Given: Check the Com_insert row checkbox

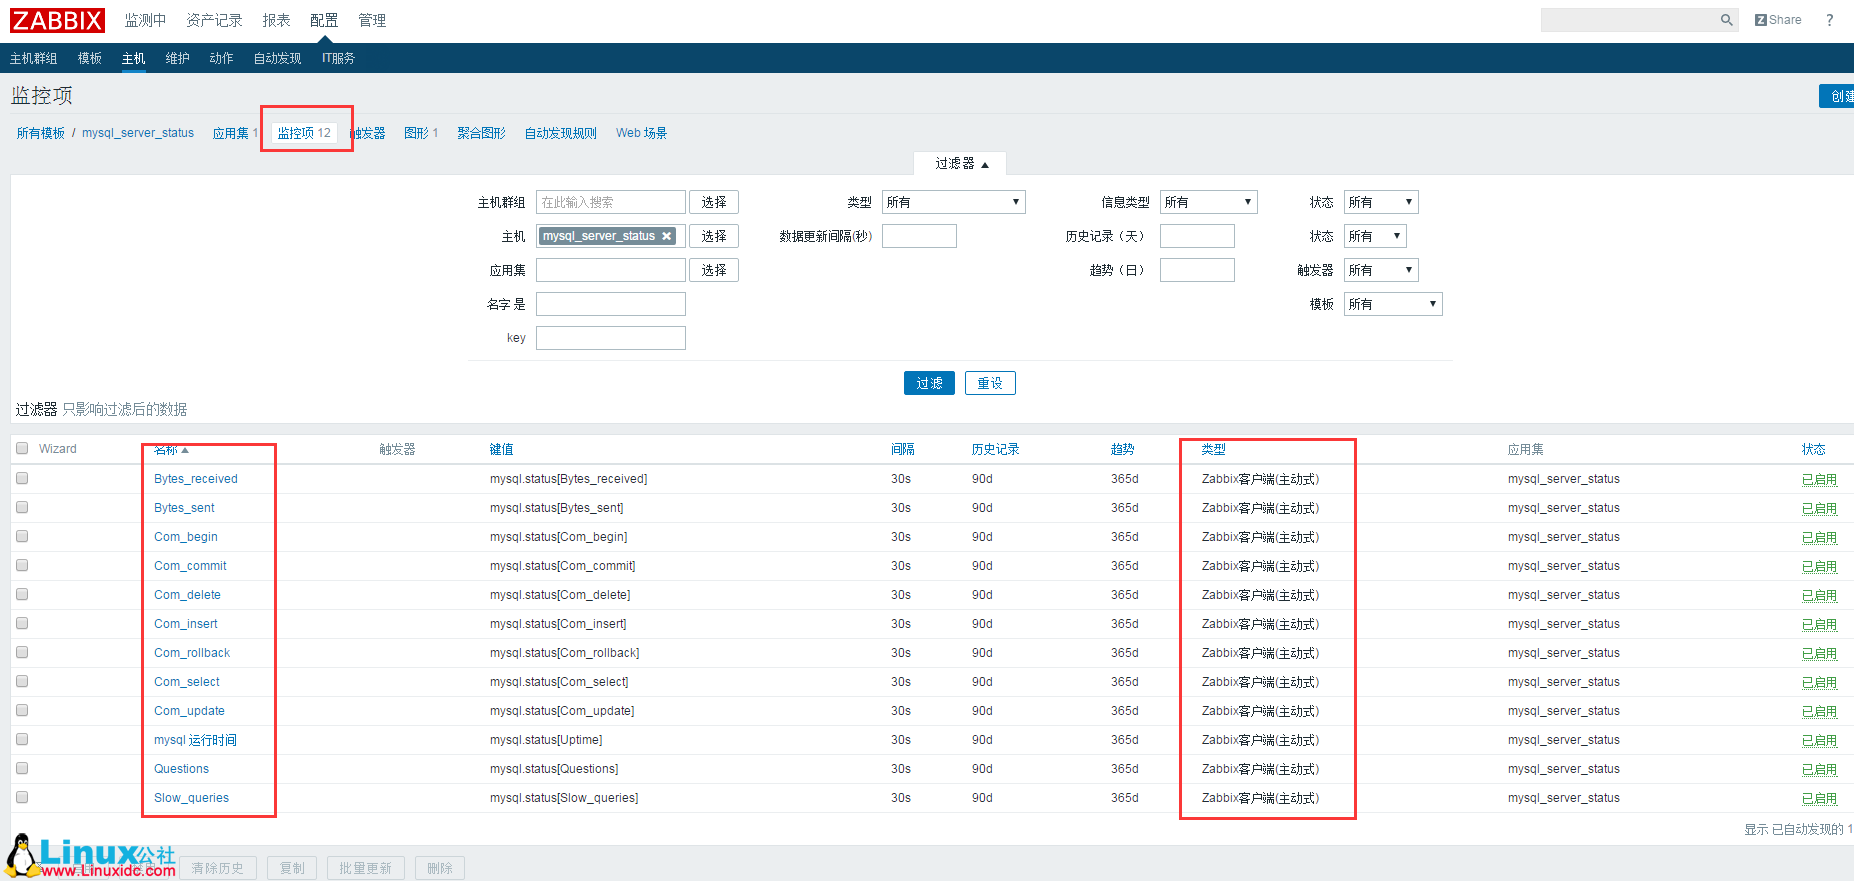Looking at the screenshot, I should [x=22, y=623].
